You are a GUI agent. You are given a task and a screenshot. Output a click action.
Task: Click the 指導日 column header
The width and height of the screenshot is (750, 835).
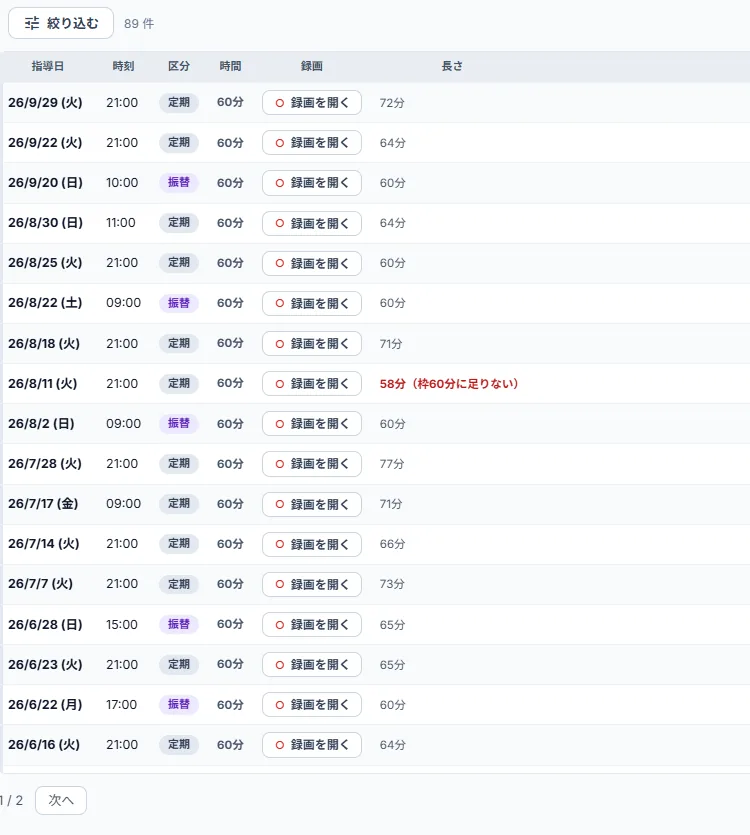pyautogui.click(x=47, y=66)
